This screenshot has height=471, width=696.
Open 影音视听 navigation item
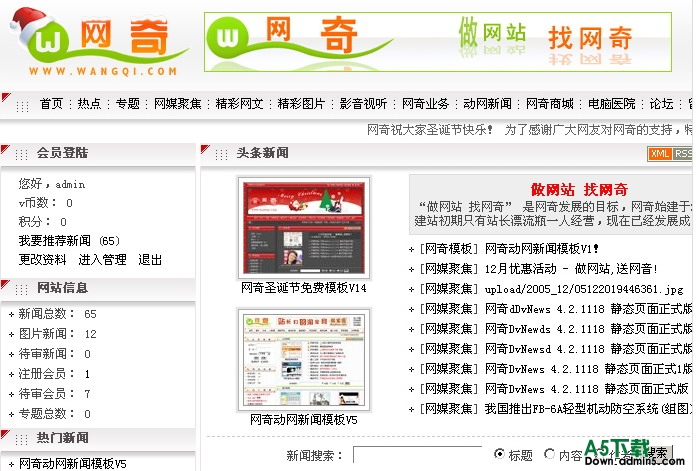[363, 104]
